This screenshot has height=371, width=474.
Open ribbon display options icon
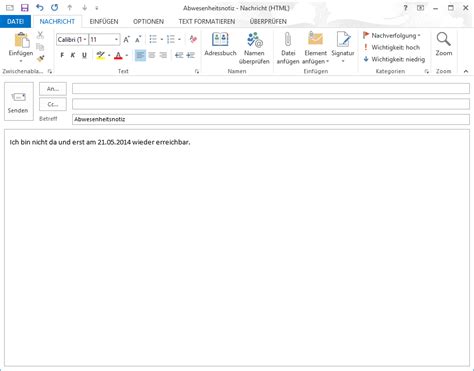click(x=420, y=8)
